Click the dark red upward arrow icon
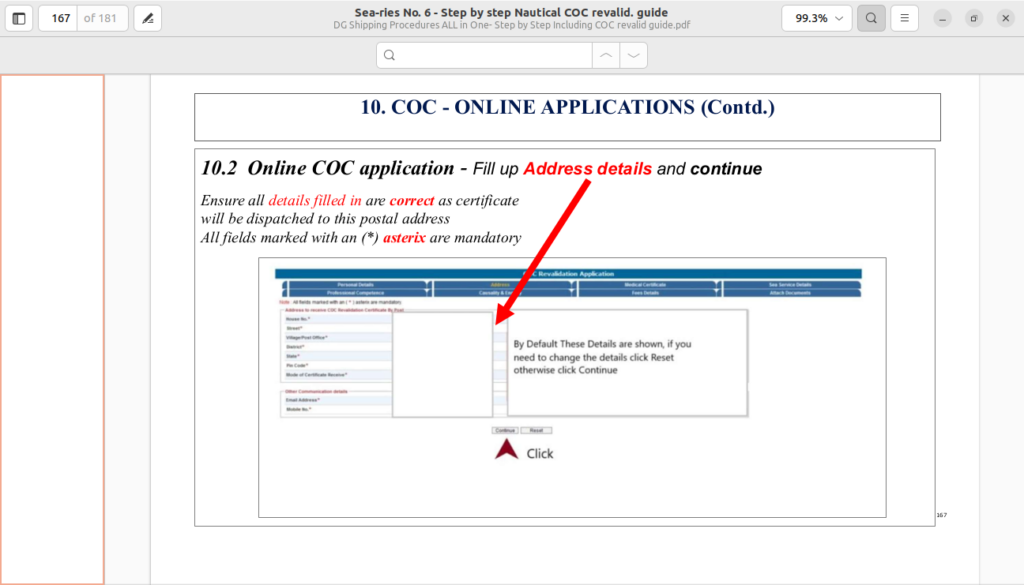 507,450
